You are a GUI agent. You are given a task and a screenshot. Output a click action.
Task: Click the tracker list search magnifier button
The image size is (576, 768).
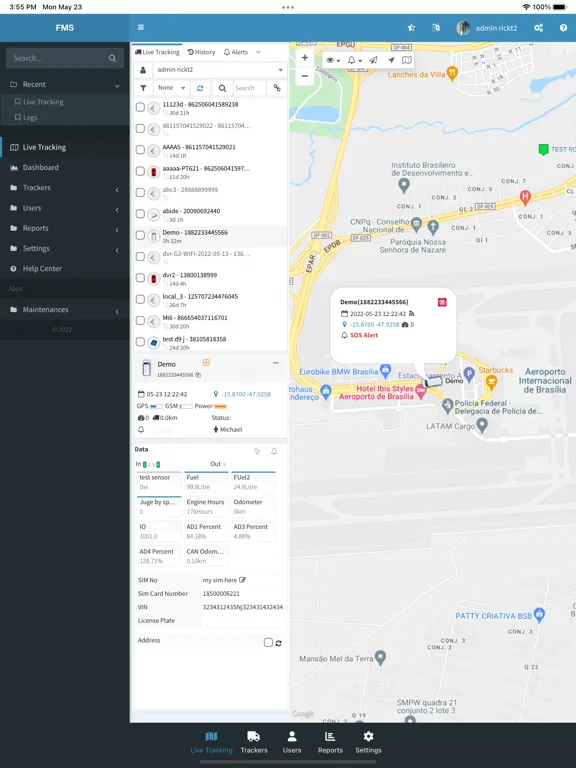pos(222,88)
